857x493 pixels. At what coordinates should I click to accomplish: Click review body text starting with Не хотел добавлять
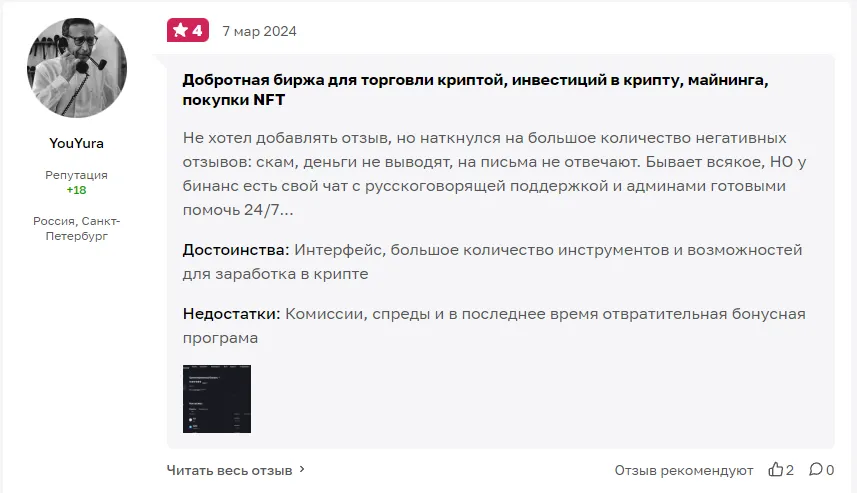[494, 174]
